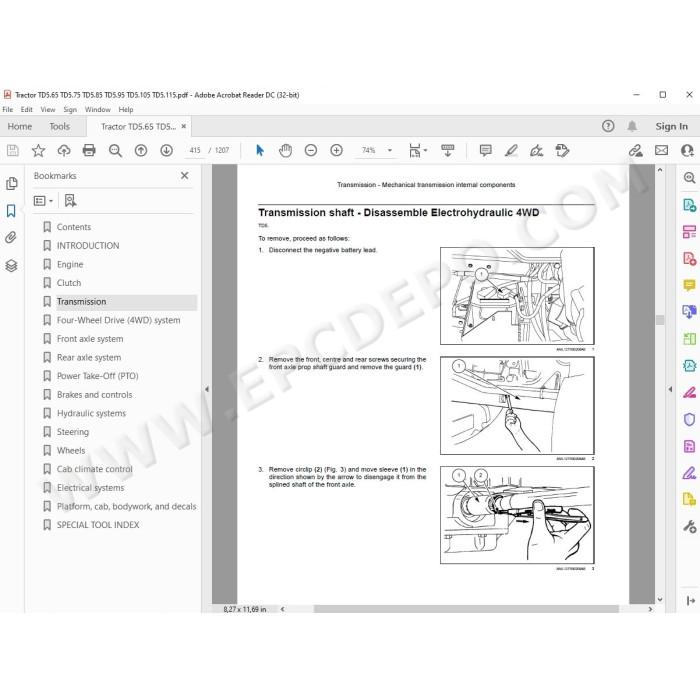Click the page number field showing 415
The image size is (700, 700).
coord(195,150)
